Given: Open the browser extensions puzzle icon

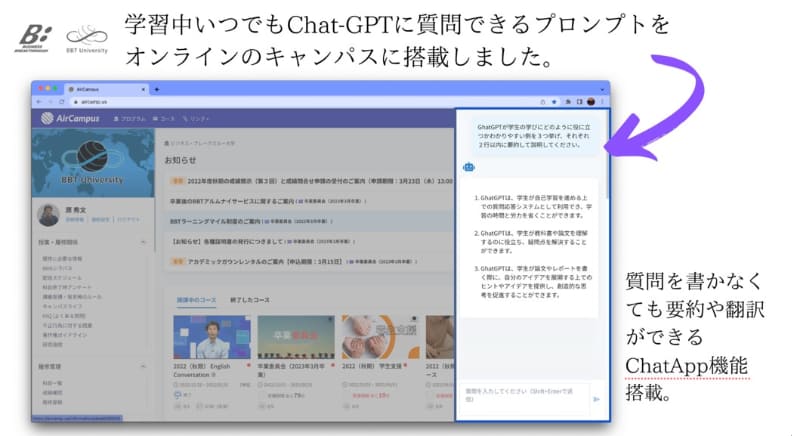Looking at the screenshot, I should click(568, 102).
